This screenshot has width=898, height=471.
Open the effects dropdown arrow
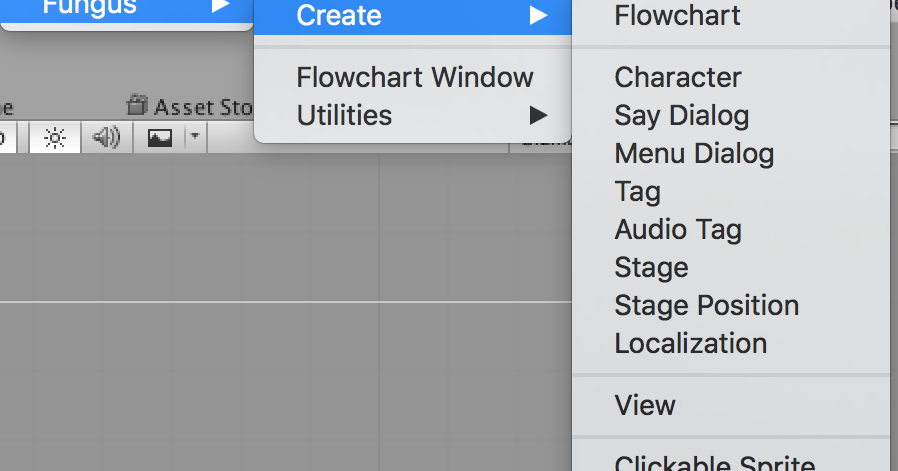[196, 138]
